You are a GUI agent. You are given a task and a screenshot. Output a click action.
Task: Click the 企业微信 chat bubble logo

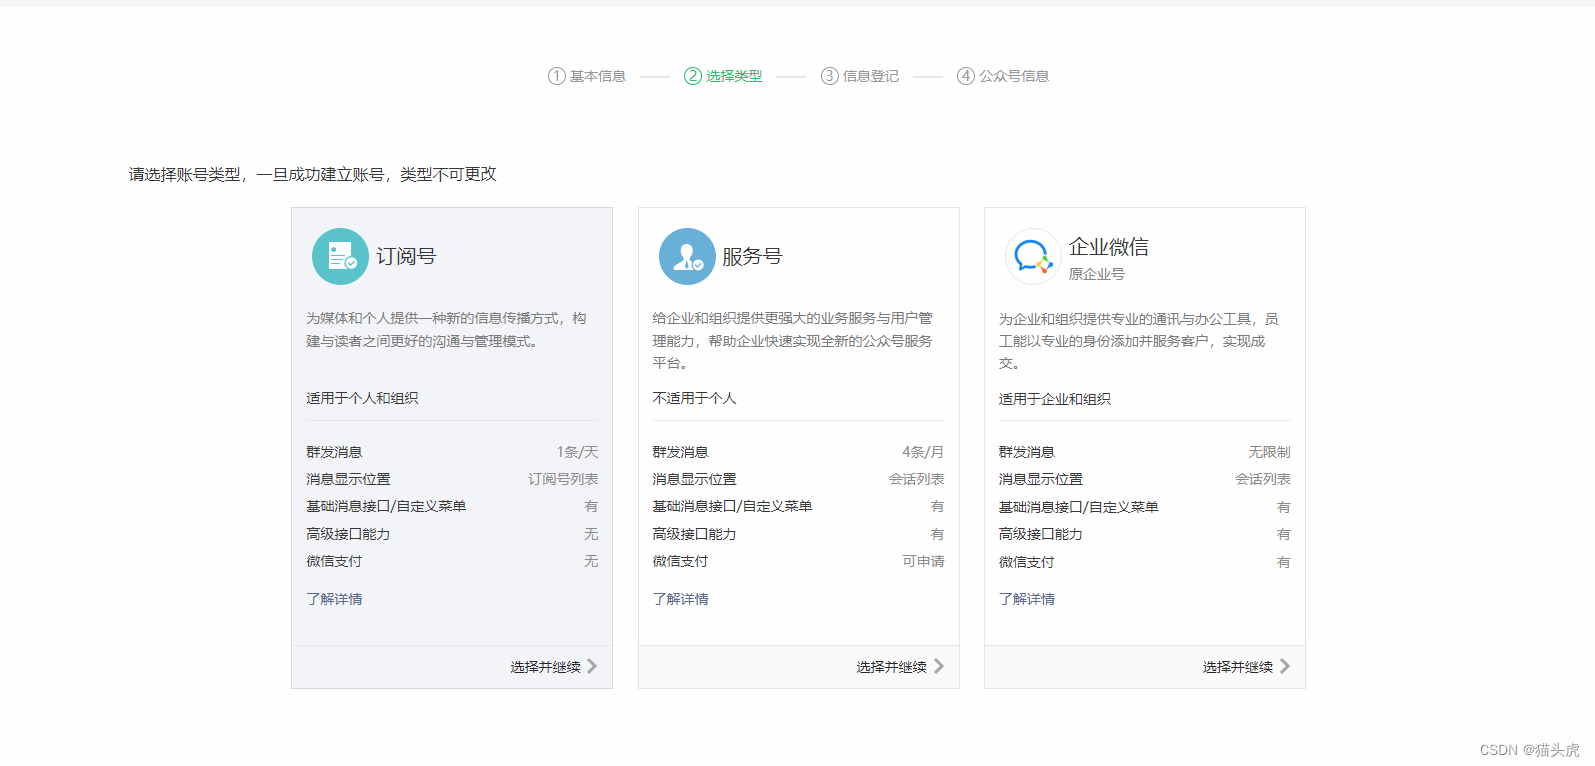[x=1033, y=257]
